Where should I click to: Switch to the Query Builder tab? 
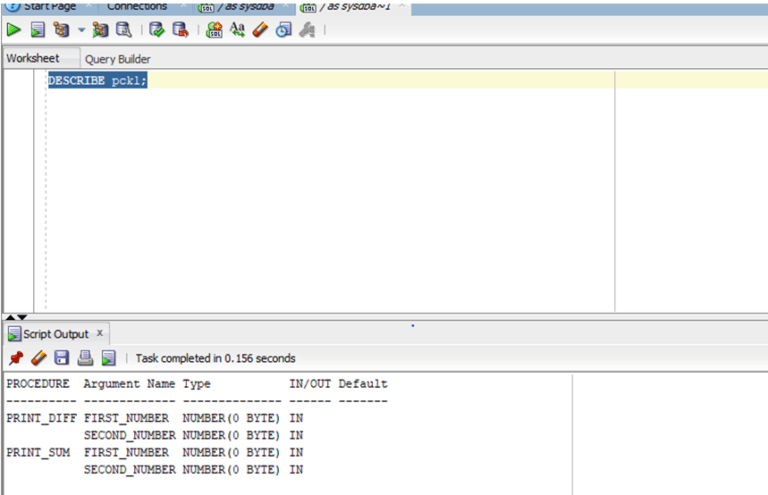(x=118, y=59)
